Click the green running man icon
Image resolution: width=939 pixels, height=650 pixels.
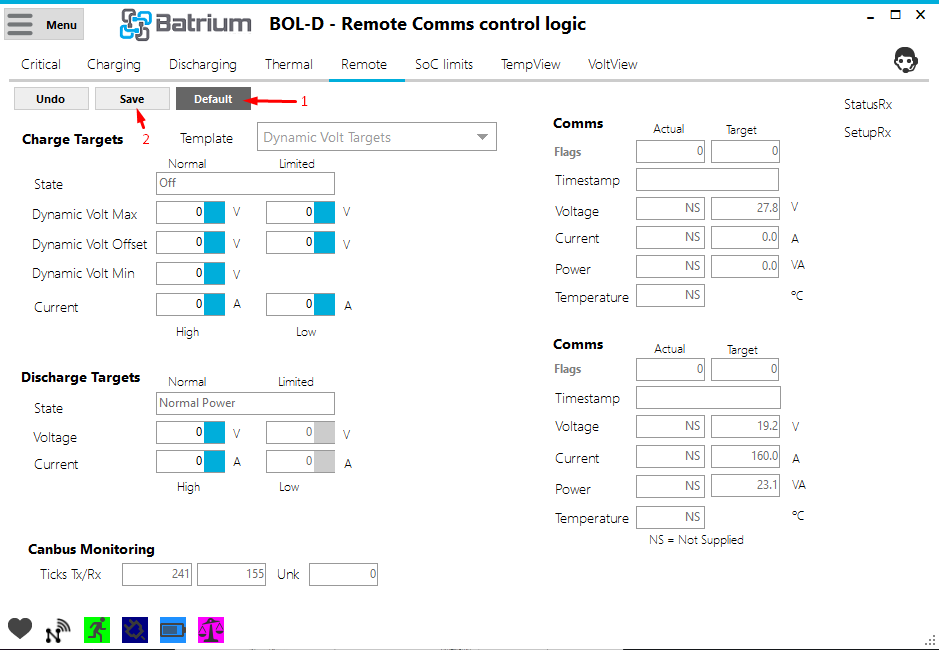click(97, 629)
